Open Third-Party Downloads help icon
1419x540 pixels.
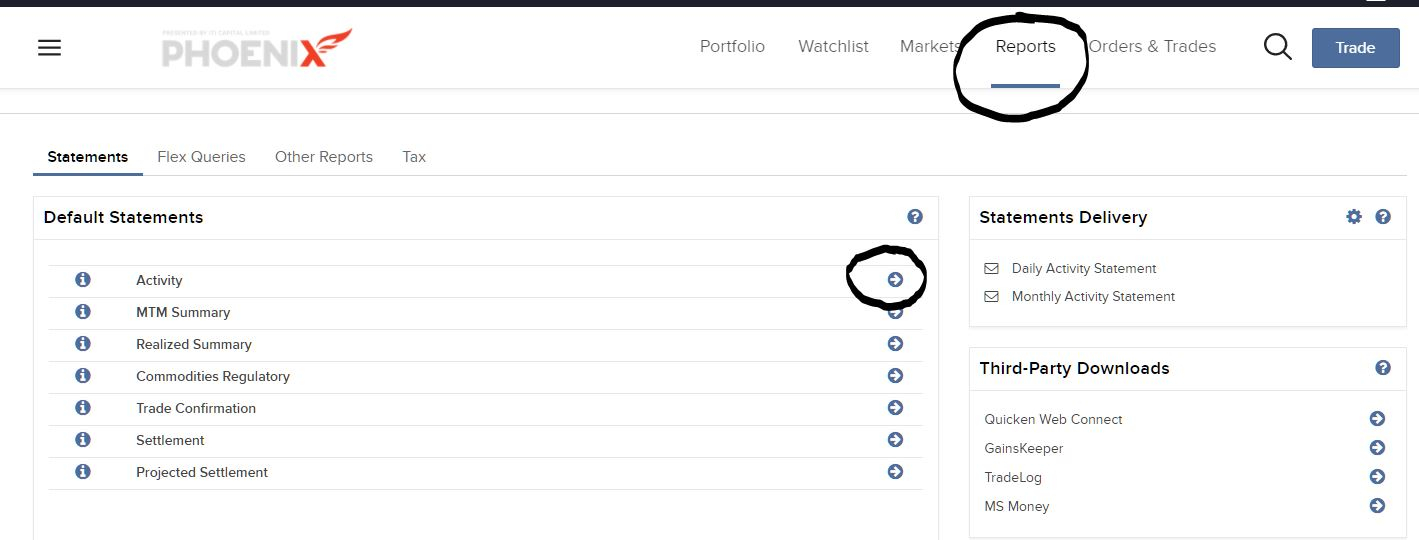1383,368
